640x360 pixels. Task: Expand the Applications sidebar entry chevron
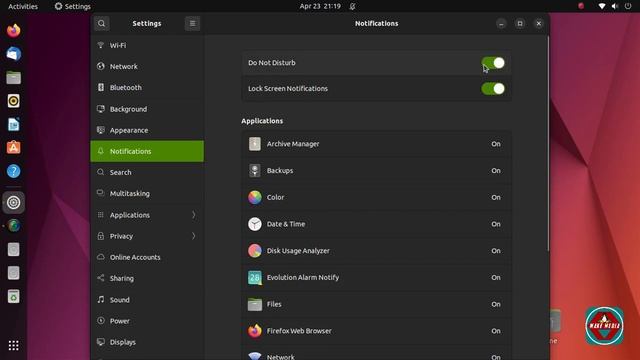coord(194,215)
